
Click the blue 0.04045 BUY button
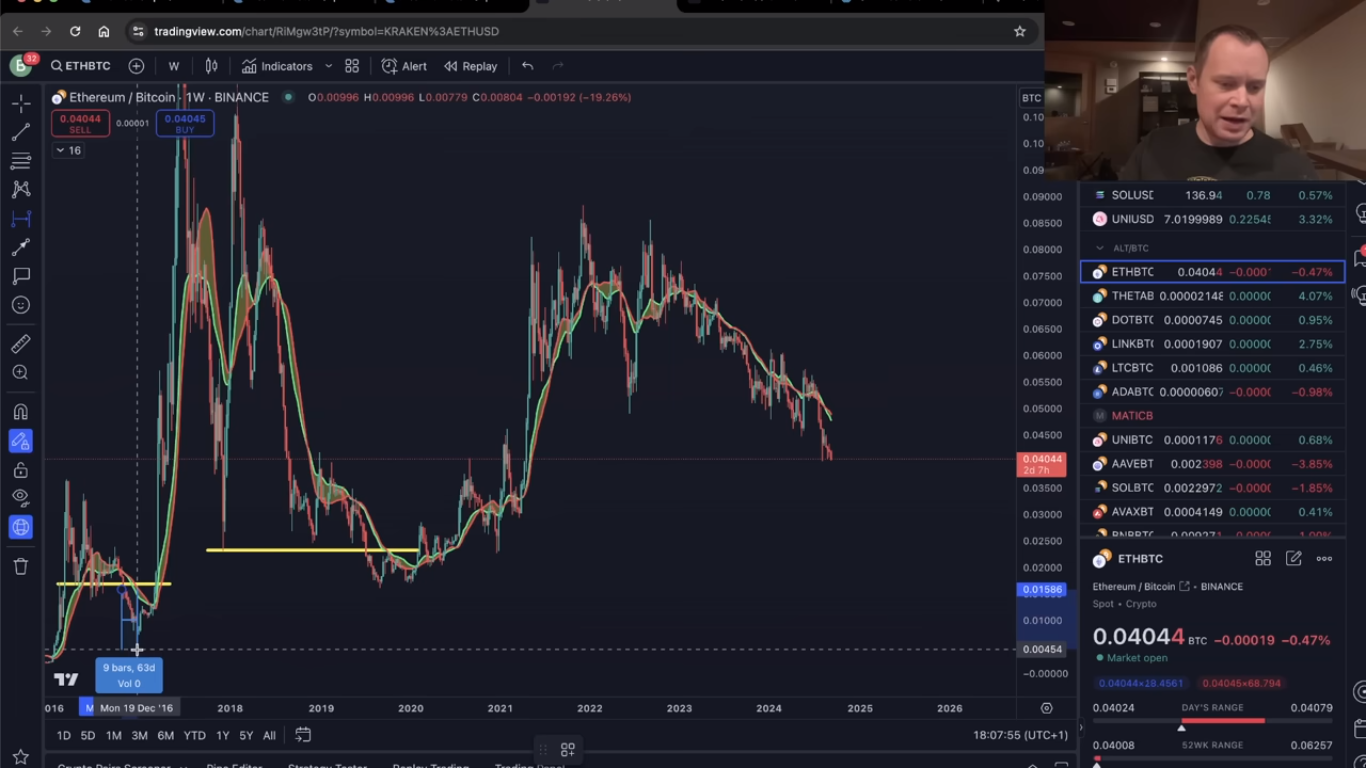tap(185, 124)
